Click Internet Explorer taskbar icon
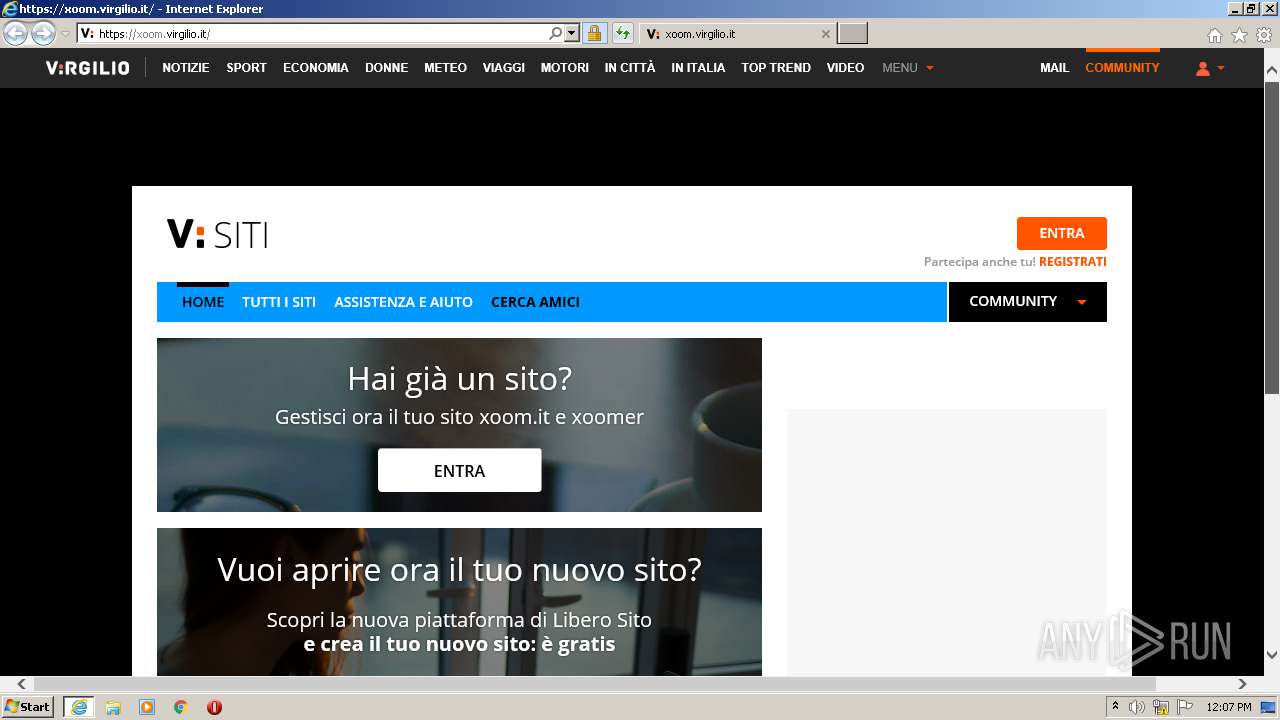1280x720 pixels. (x=78, y=707)
